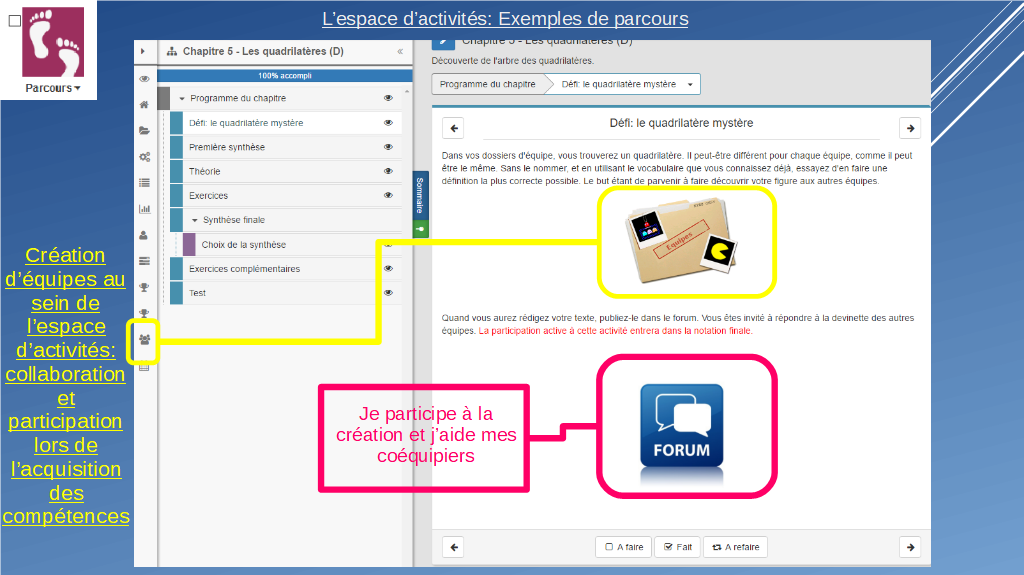The height and width of the screenshot is (575, 1024).
Task: Click the tree panel scrollbar up arrow
Action: click(x=407, y=91)
